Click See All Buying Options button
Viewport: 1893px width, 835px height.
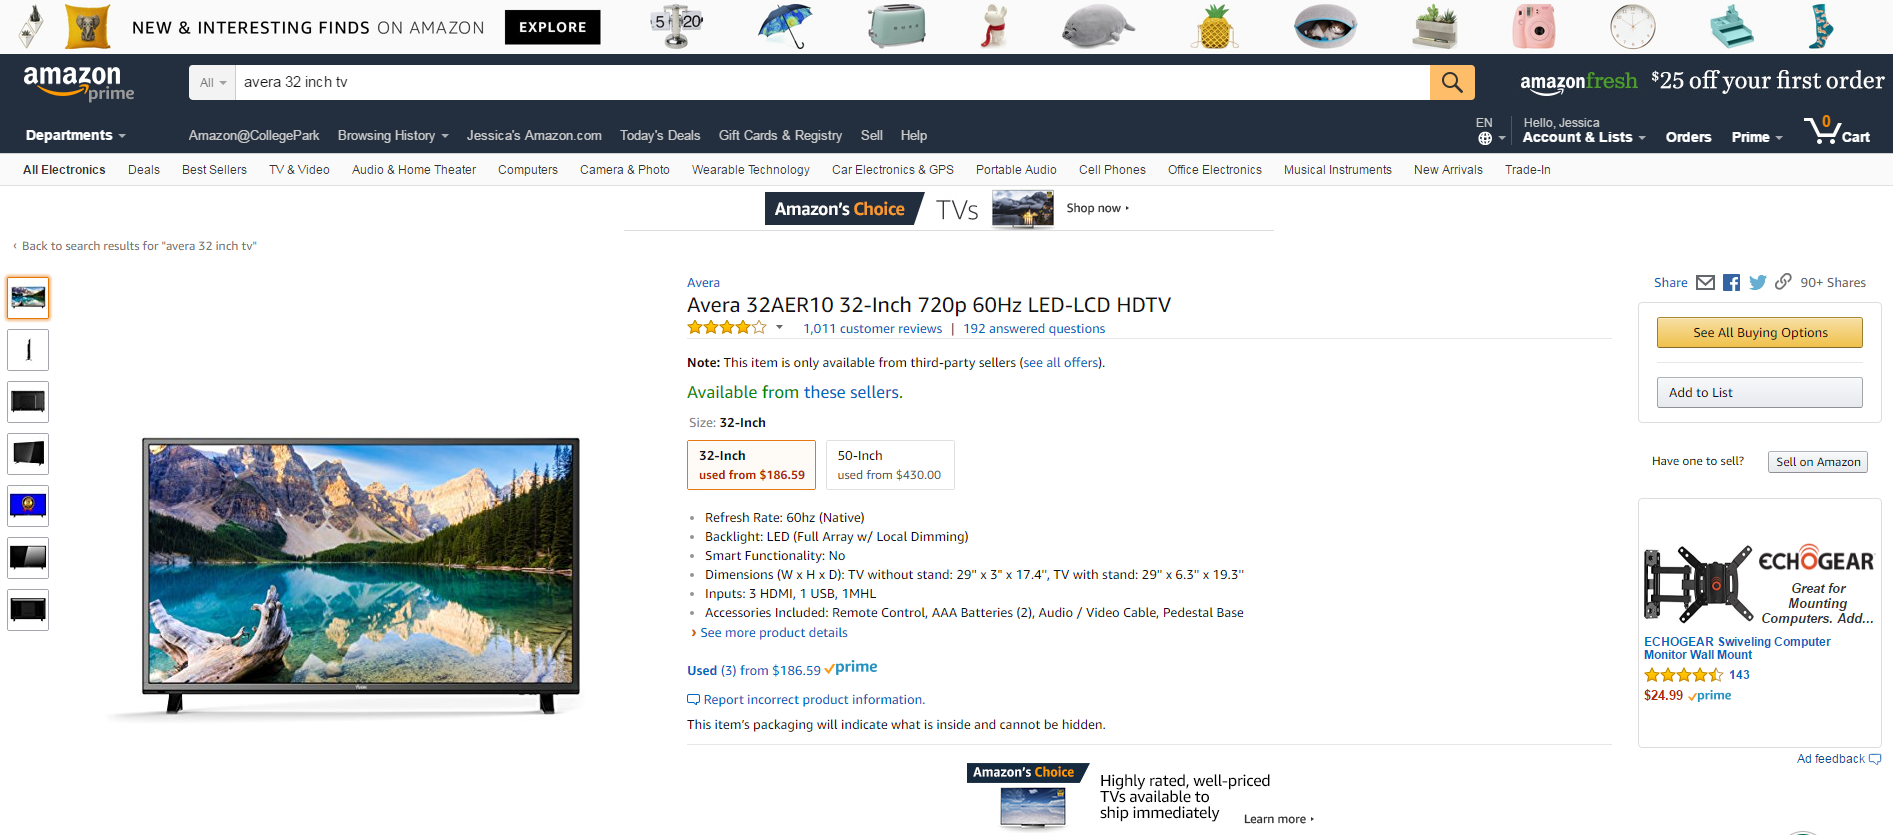1759,333
